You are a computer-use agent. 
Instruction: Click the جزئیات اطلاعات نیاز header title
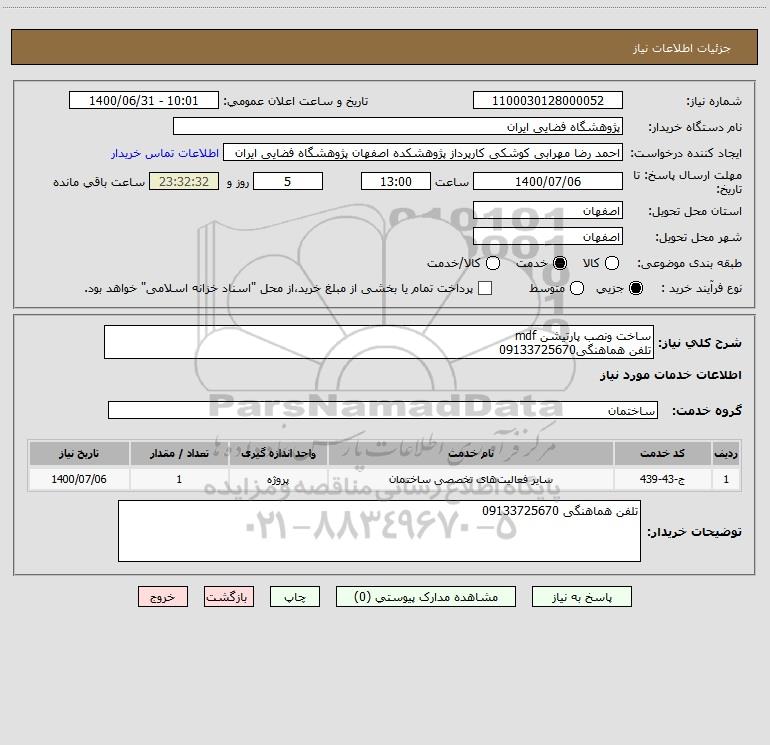(x=681, y=48)
